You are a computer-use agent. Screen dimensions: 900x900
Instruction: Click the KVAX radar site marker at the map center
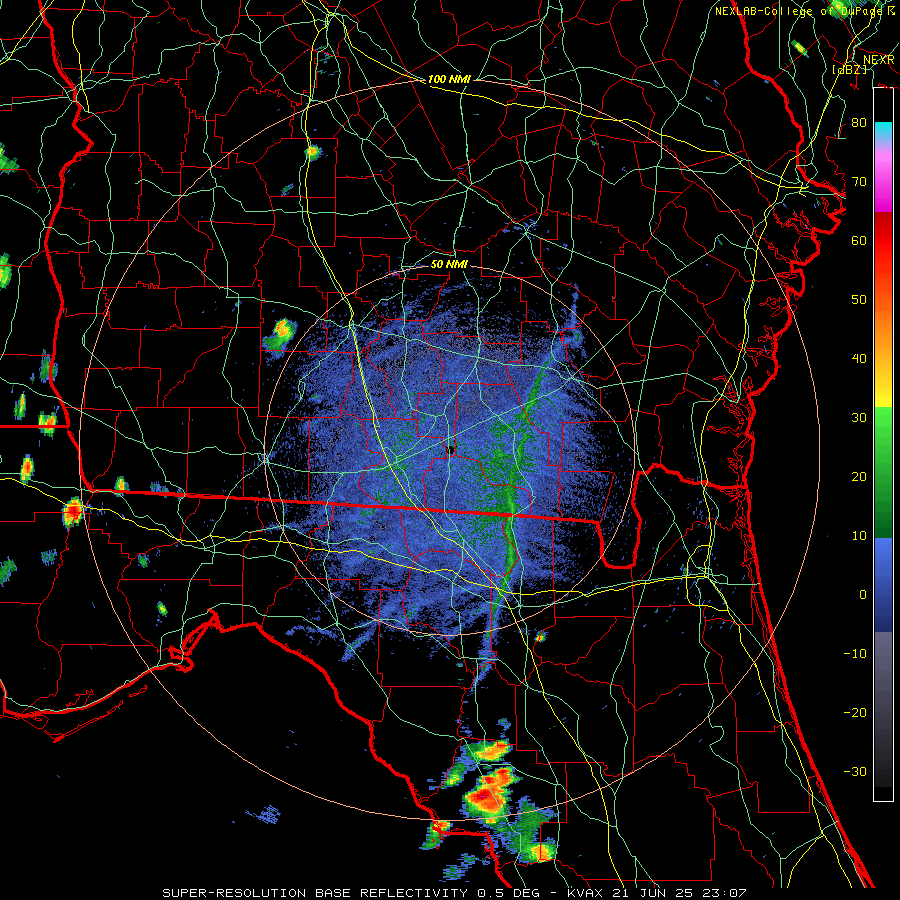[451, 449]
